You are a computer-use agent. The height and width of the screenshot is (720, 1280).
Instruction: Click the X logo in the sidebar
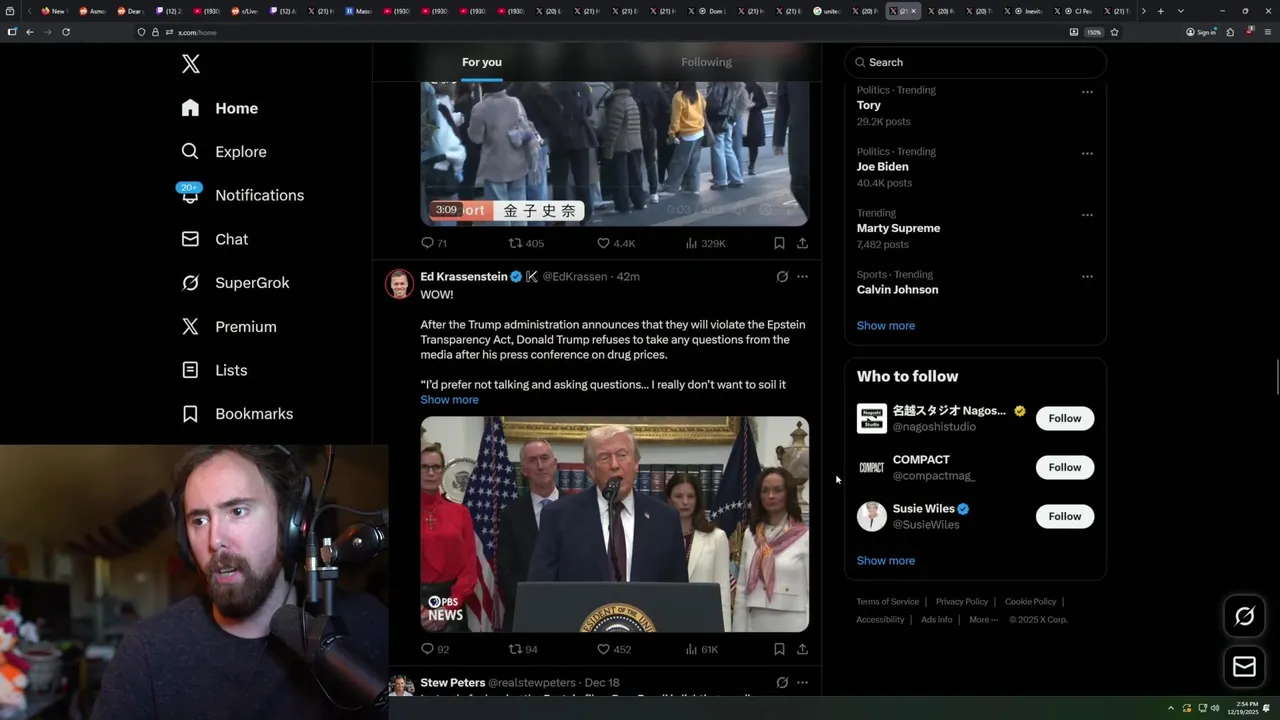click(191, 64)
